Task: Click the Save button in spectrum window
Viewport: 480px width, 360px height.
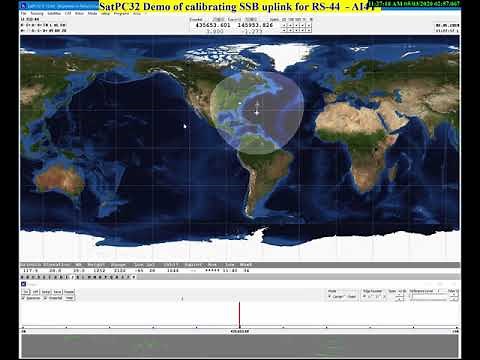Action: [x=57, y=292]
